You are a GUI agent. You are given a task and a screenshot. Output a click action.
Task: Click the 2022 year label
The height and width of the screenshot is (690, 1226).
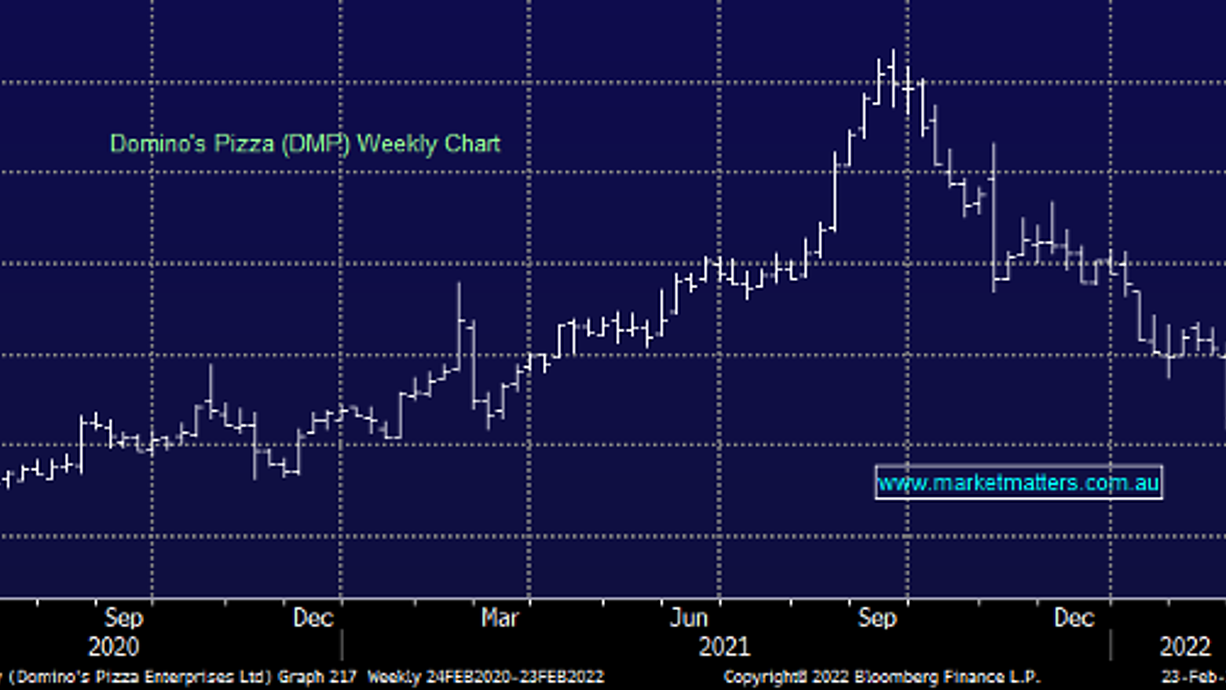pyautogui.click(x=1184, y=647)
